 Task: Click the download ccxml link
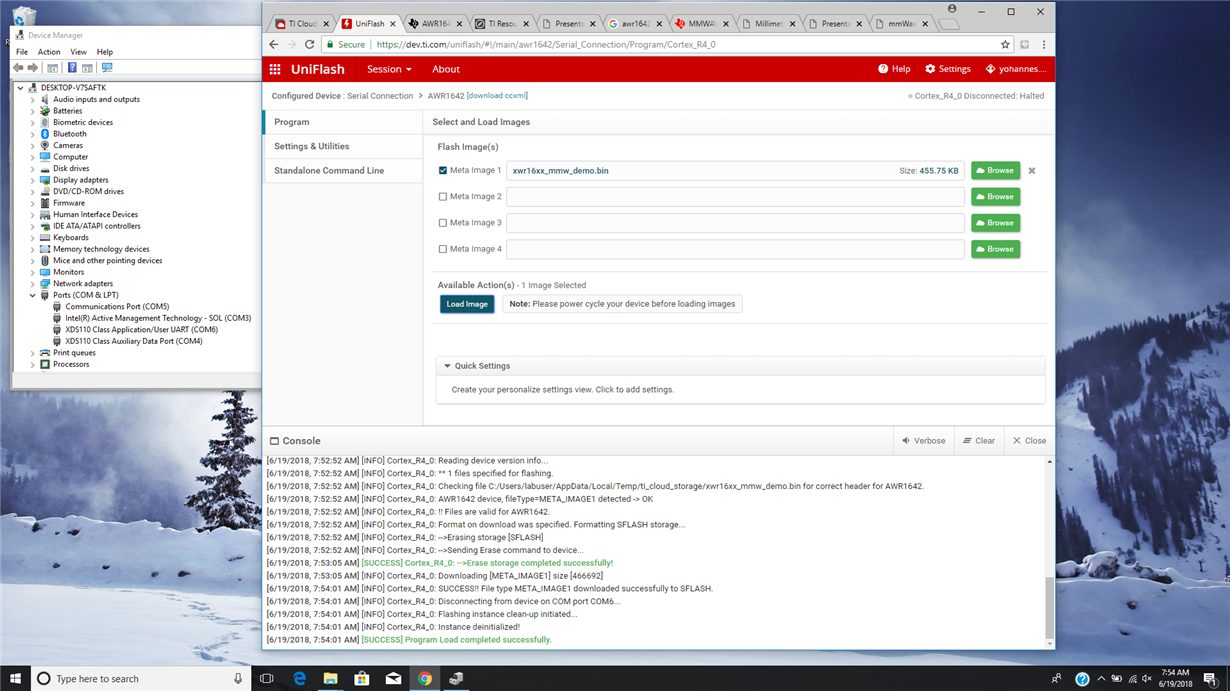497,96
